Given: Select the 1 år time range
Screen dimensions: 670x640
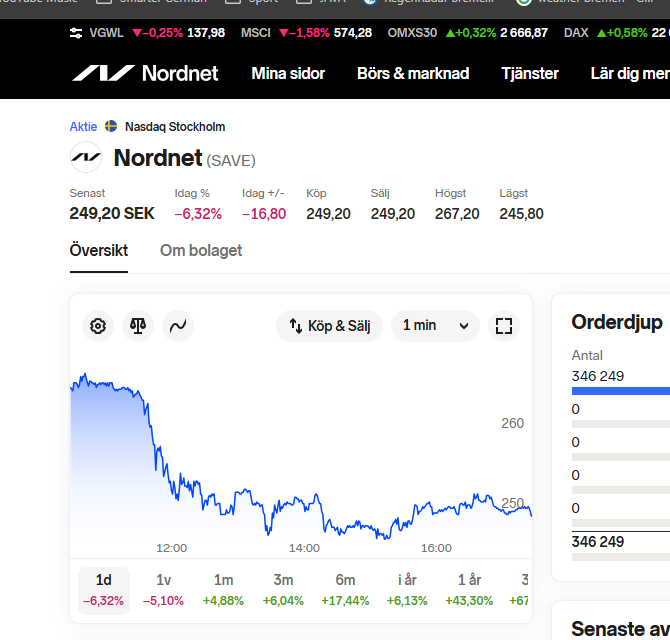Looking at the screenshot, I should point(469,589).
